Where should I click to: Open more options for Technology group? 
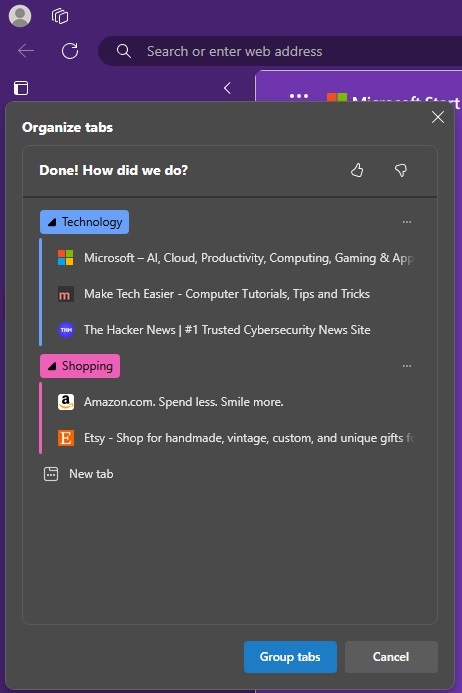(407, 222)
